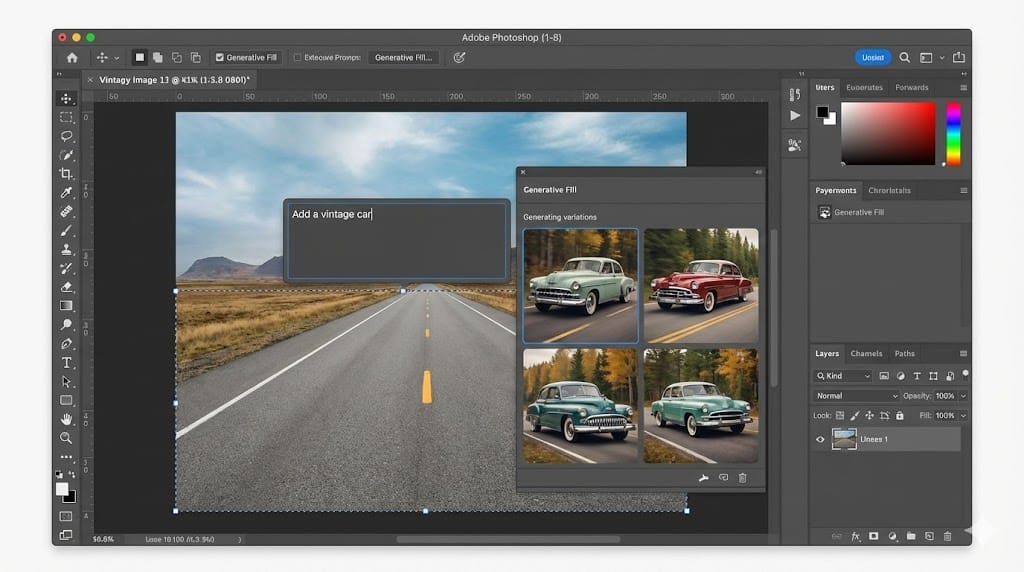
Task: Select the Healing Brush tool
Action: tap(67, 212)
